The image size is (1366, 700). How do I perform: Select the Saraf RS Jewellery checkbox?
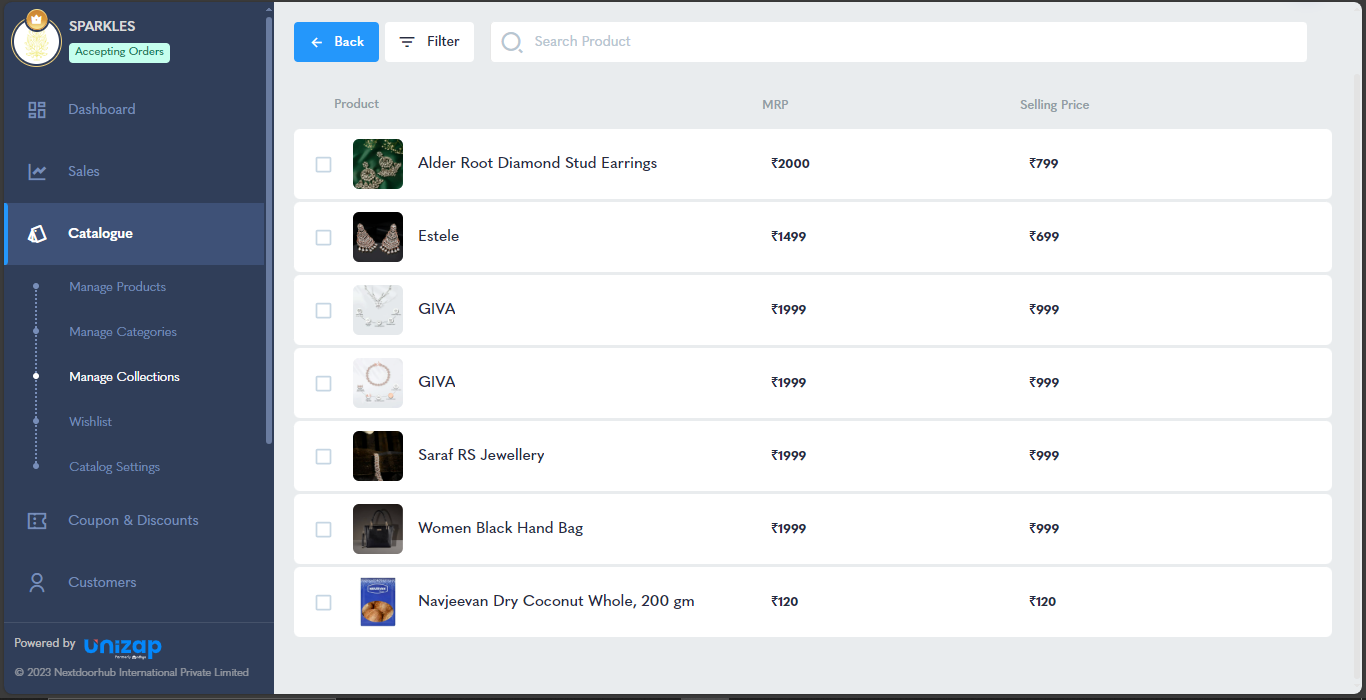[323, 456]
